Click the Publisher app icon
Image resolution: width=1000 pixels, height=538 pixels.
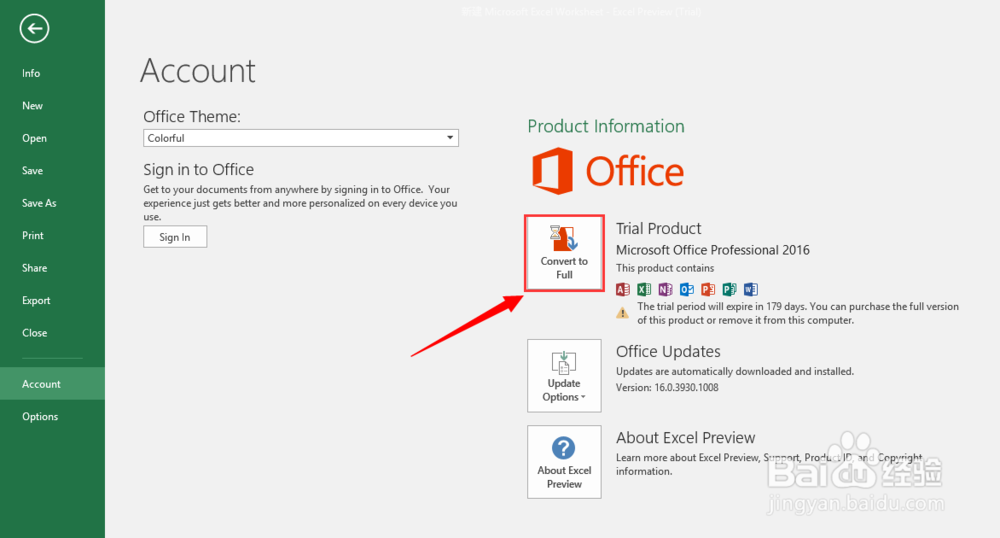tap(730, 289)
